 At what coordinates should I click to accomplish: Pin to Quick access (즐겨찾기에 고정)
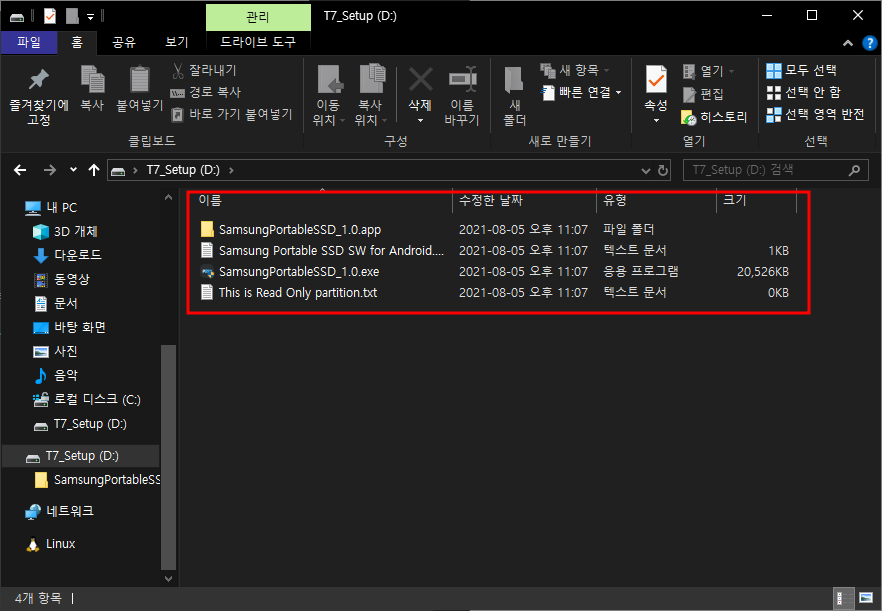click(x=38, y=96)
